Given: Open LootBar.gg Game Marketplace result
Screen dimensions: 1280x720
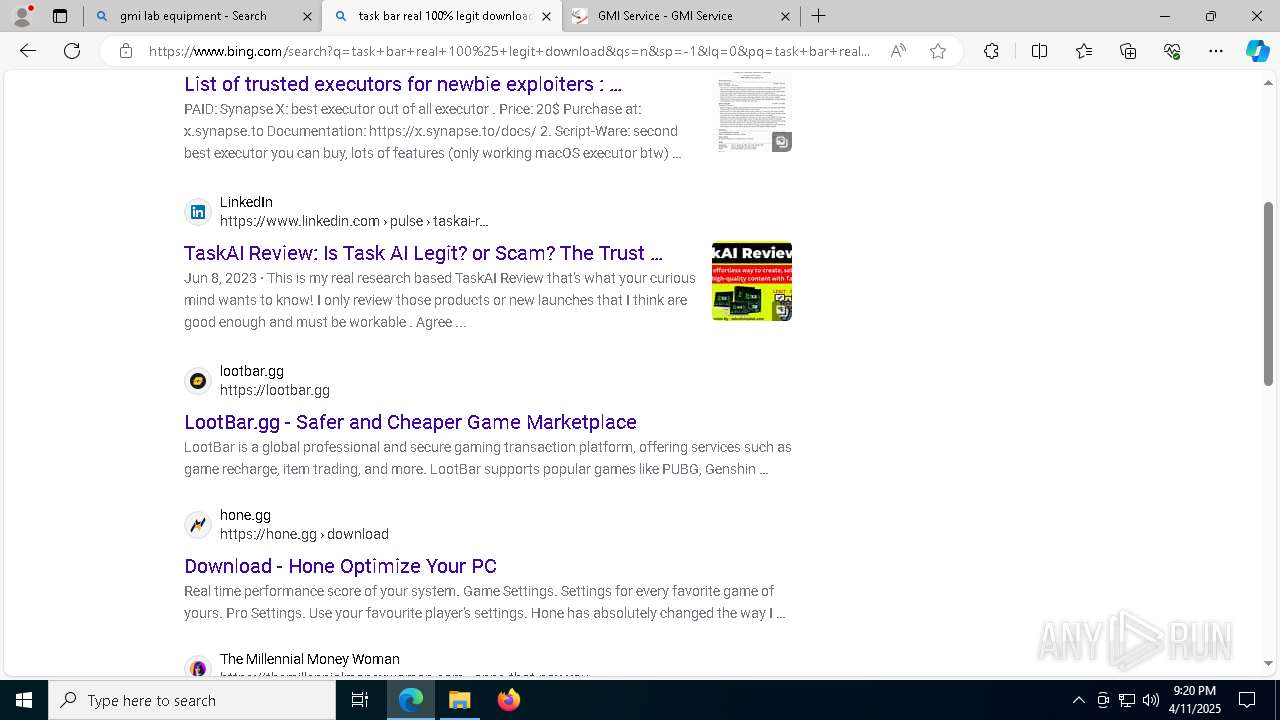Looking at the screenshot, I should pos(410,422).
